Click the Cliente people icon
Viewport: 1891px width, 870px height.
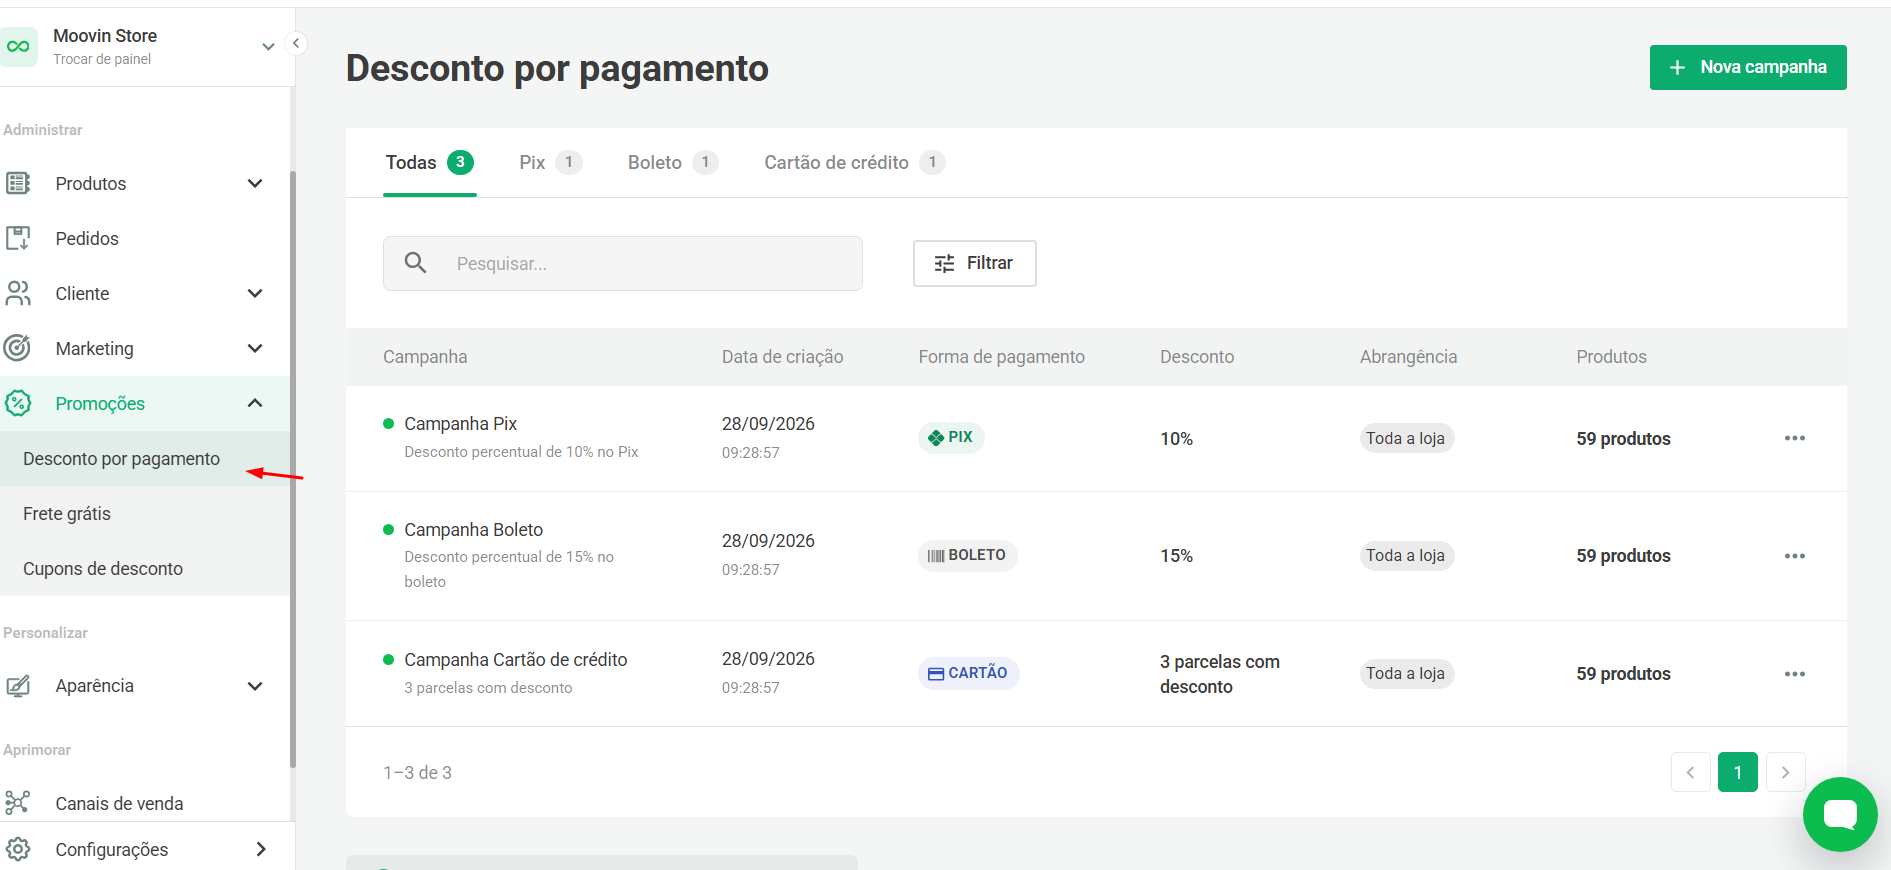(x=18, y=293)
